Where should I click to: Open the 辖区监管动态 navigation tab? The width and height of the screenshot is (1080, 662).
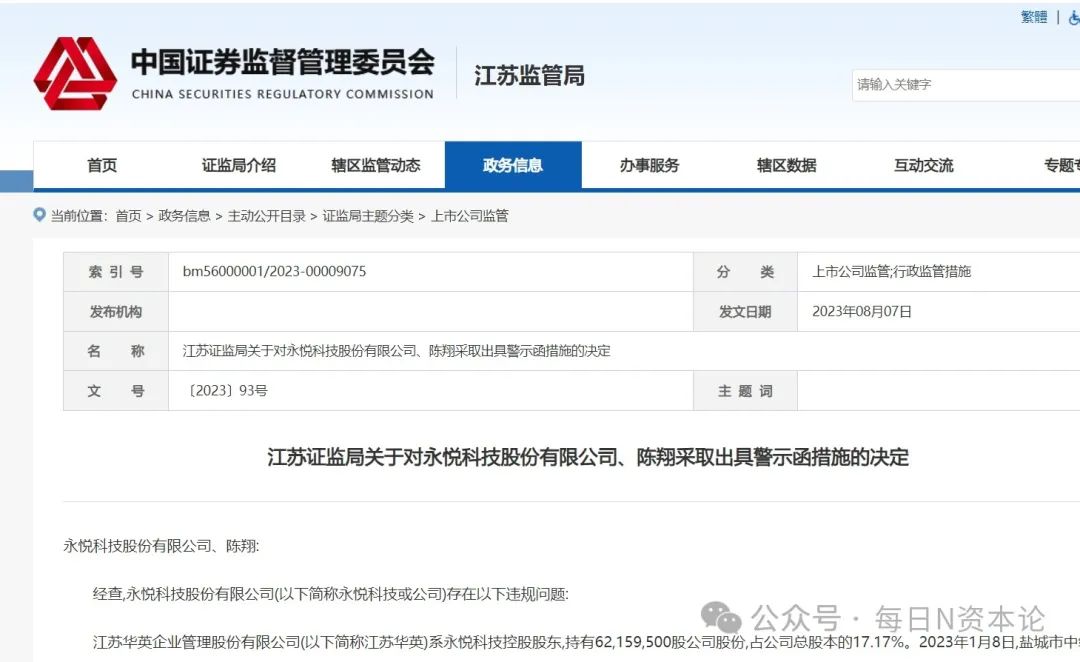tap(376, 165)
